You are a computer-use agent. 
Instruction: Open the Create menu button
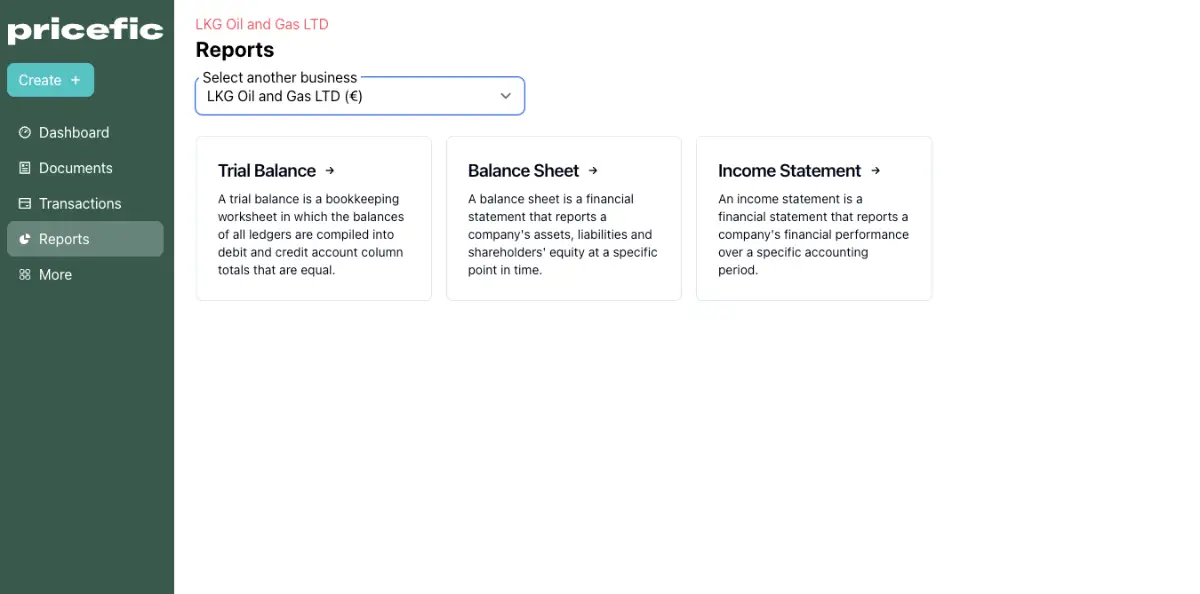point(50,80)
